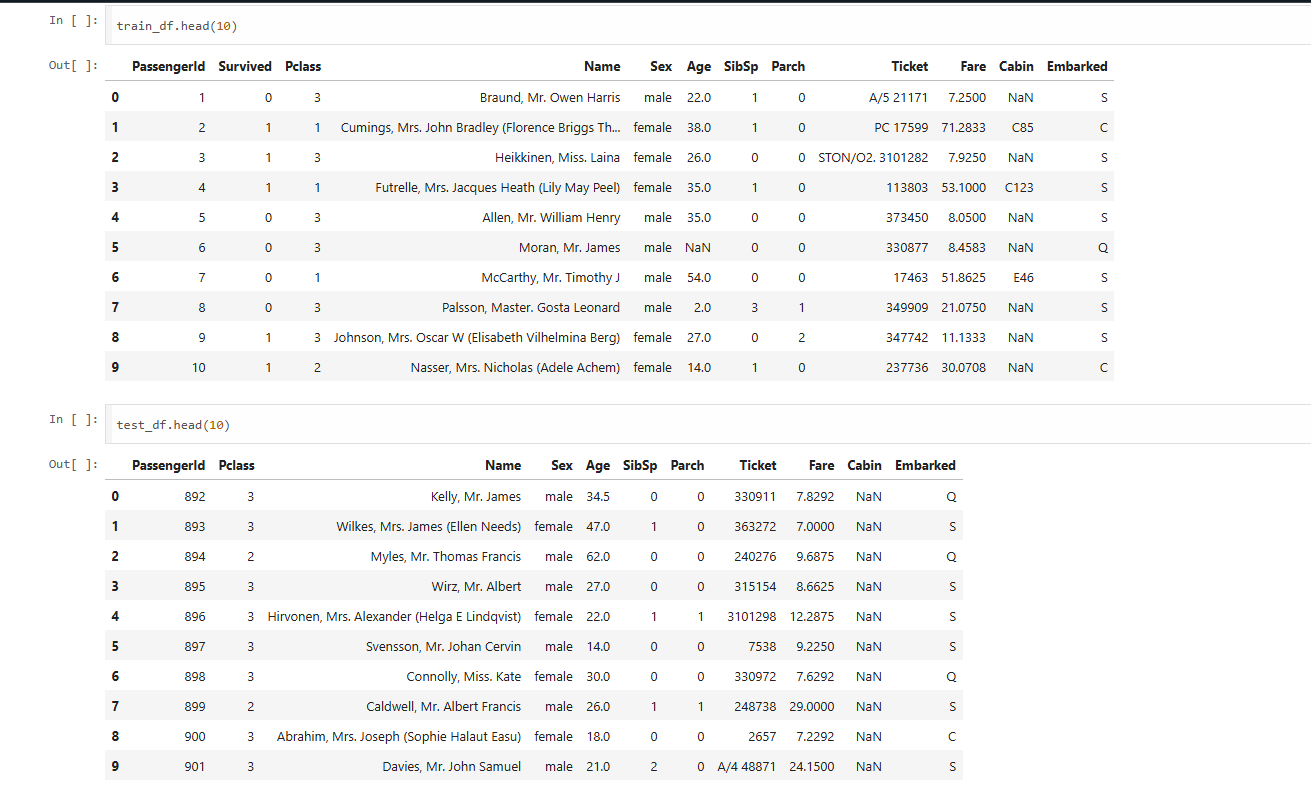Image resolution: width=1311 pixels, height=790 pixels.
Task: Click the Embarked header in train table
Action: [x=1077, y=67]
